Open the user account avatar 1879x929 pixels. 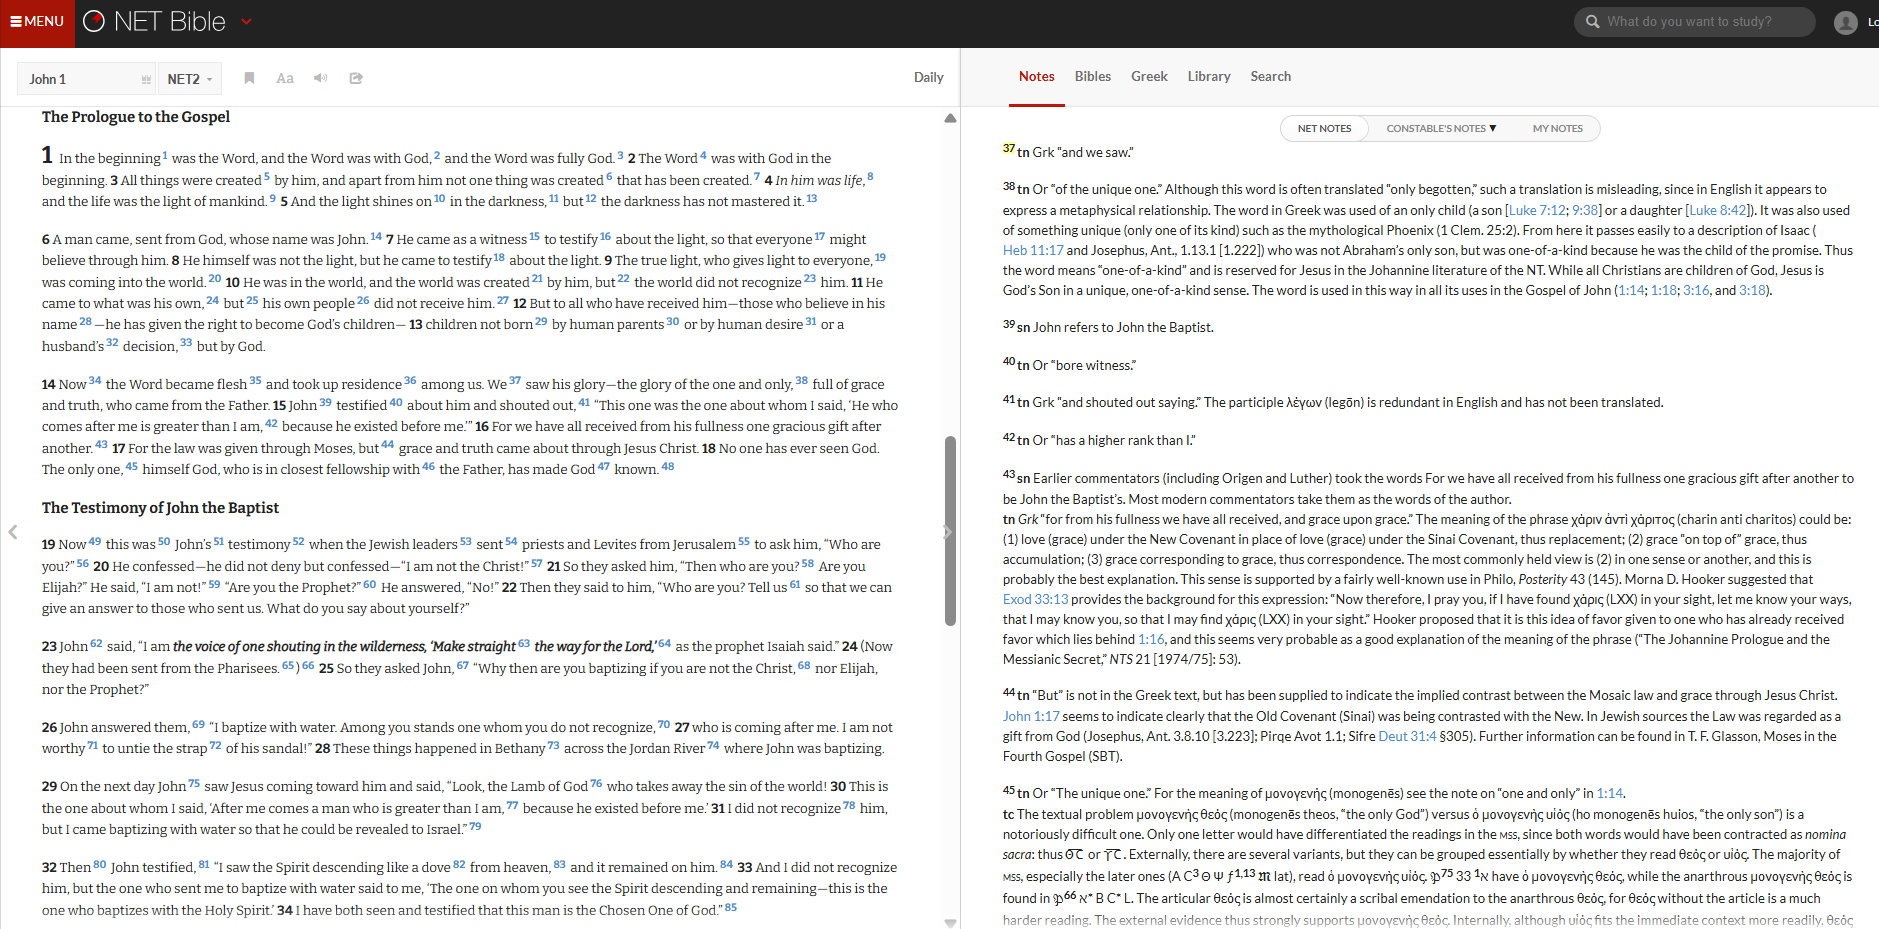1845,22
